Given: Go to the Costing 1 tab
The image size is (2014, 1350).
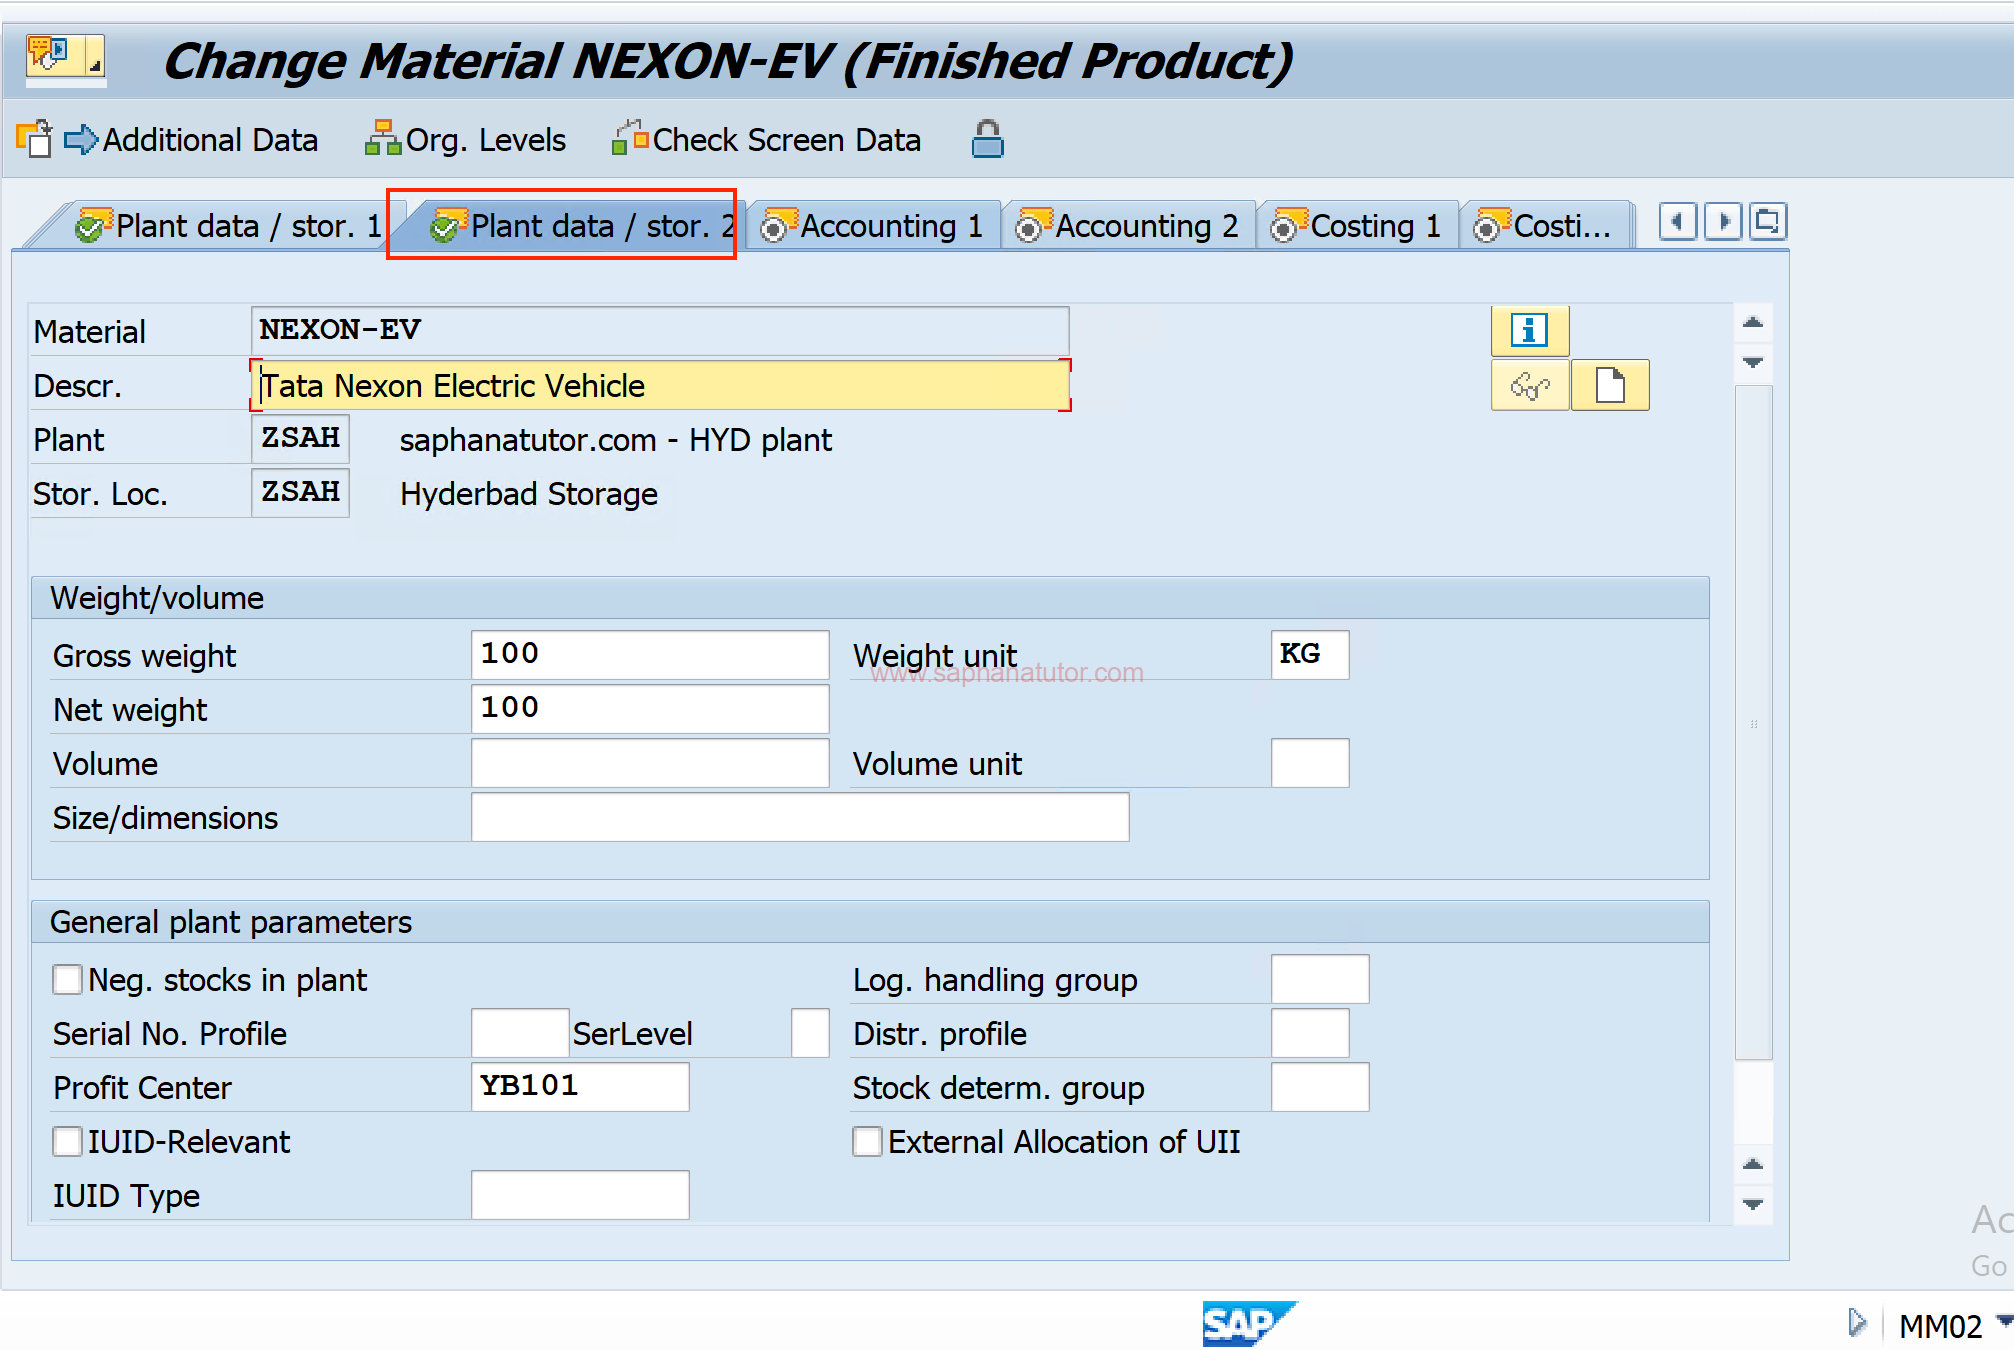Looking at the screenshot, I should click(x=1356, y=226).
